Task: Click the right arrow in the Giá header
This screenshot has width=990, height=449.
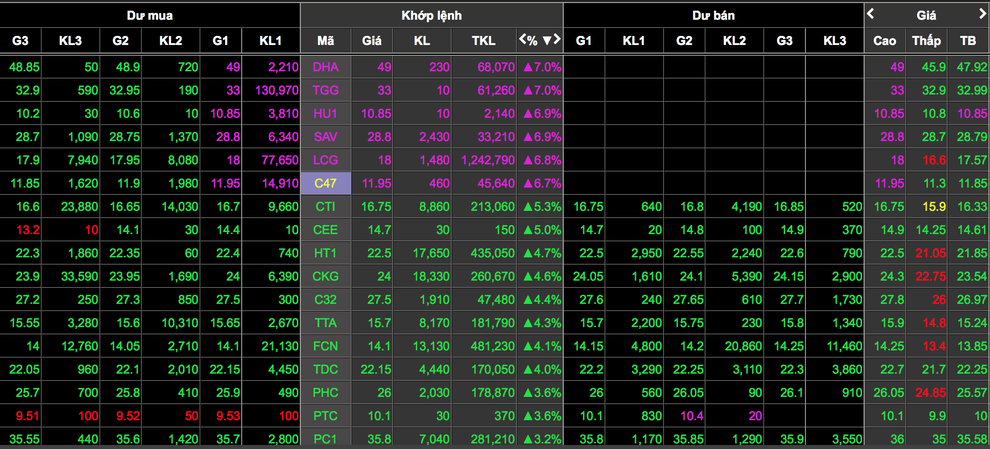Action: tap(982, 14)
